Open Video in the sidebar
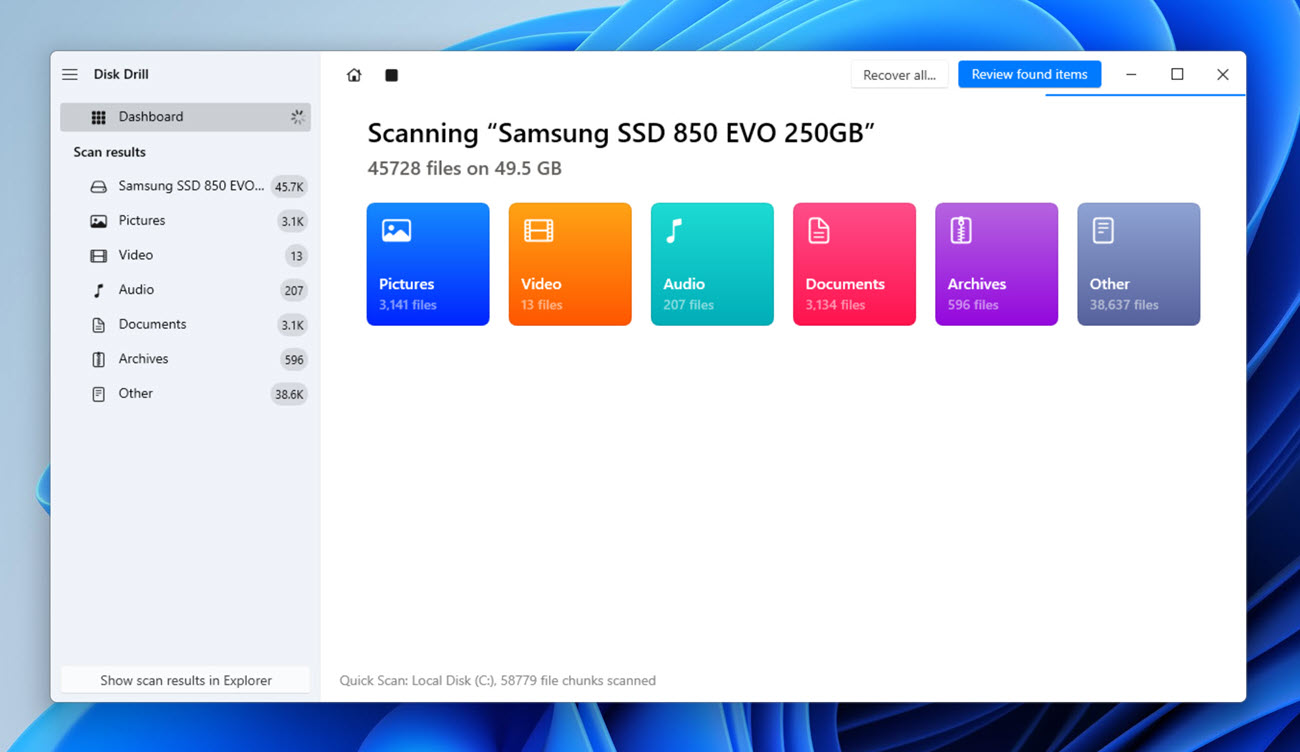 click(x=186, y=255)
